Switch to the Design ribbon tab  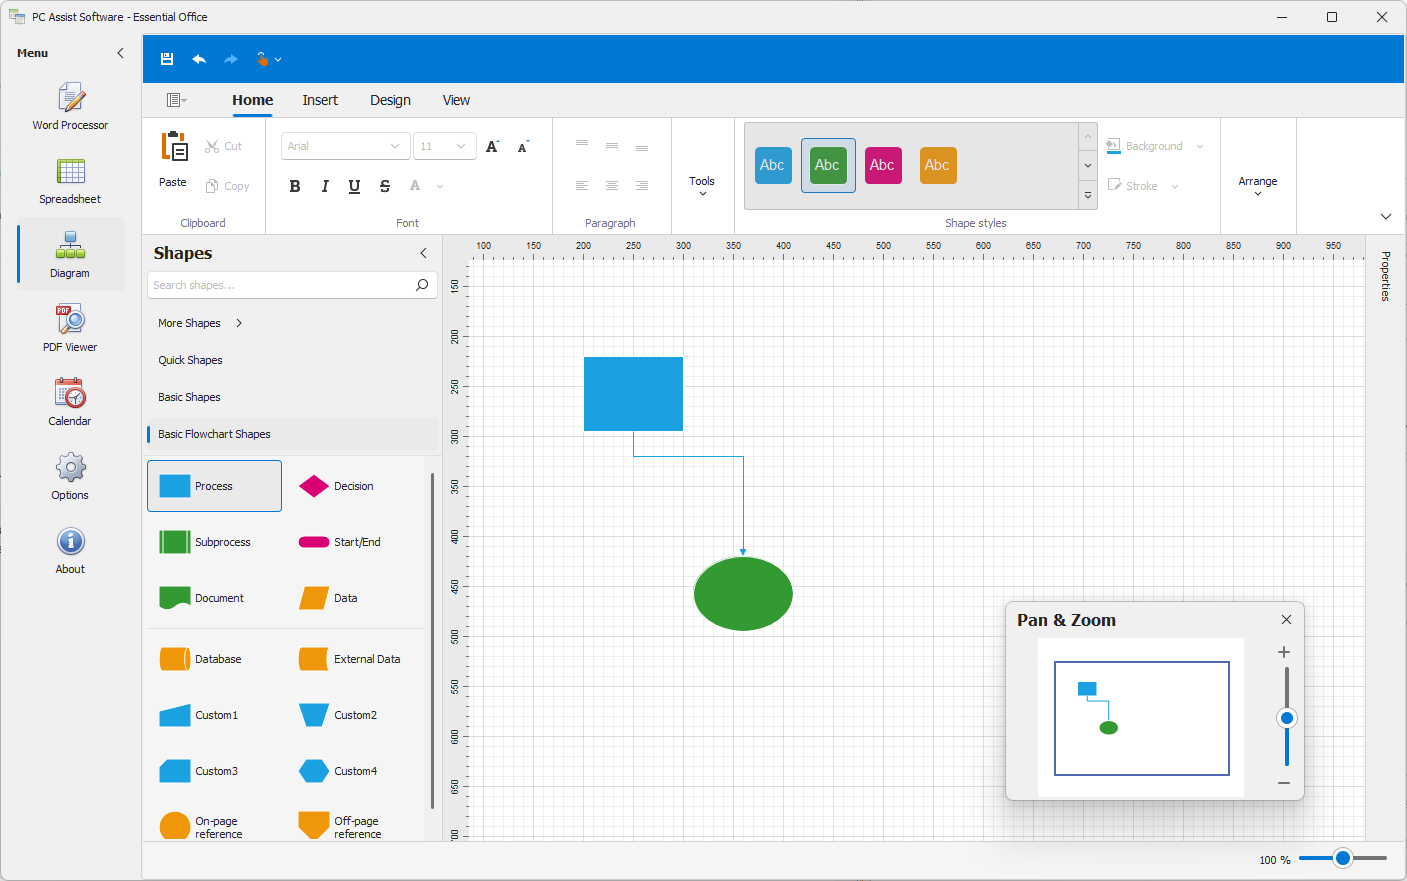click(x=390, y=100)
